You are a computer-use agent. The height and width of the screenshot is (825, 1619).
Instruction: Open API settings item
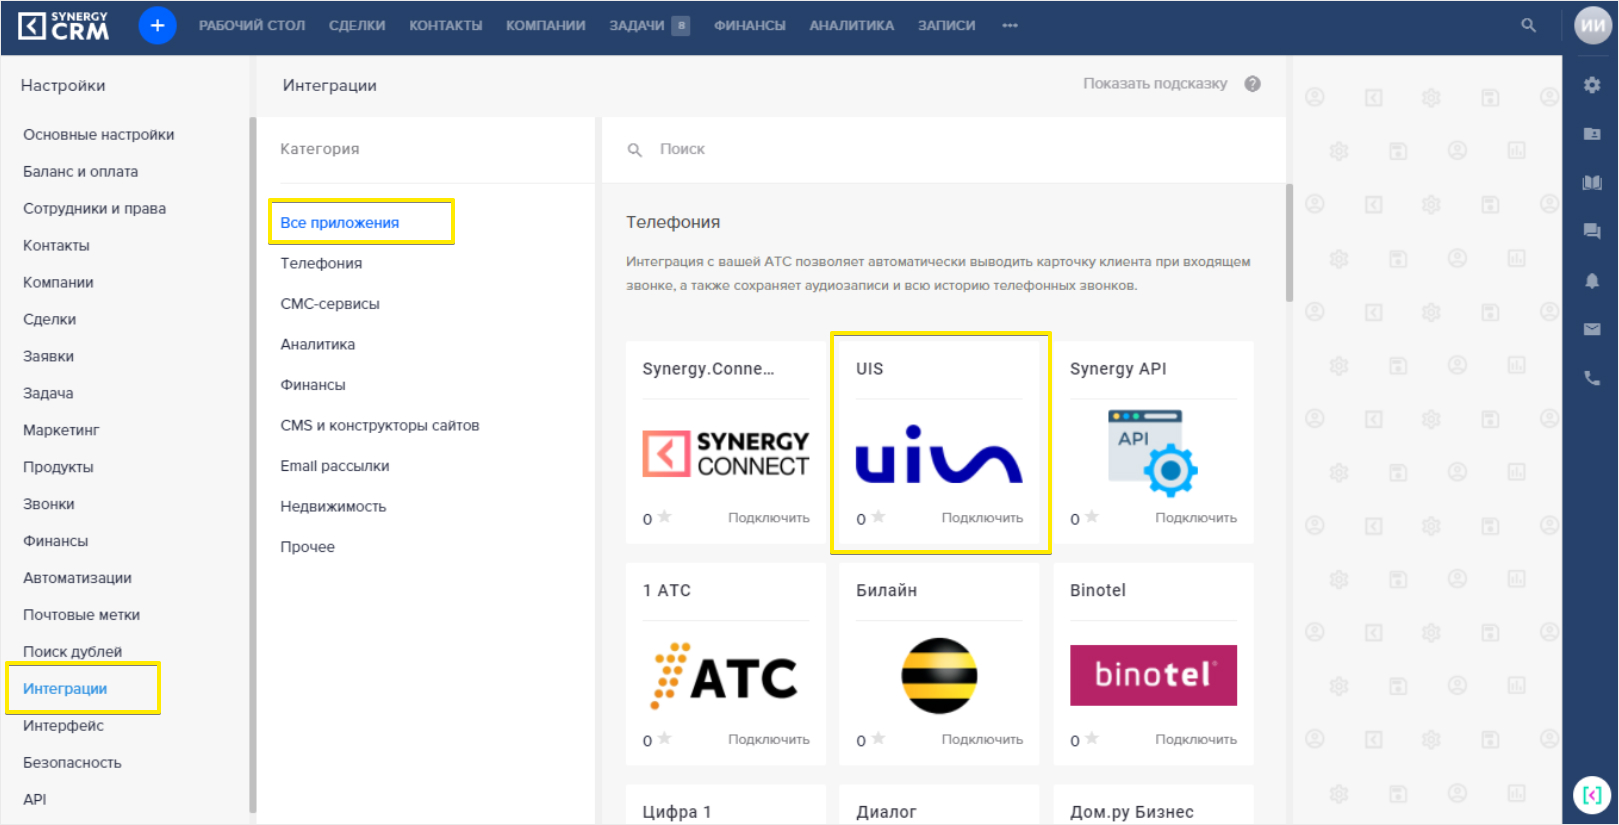(35, 800)
